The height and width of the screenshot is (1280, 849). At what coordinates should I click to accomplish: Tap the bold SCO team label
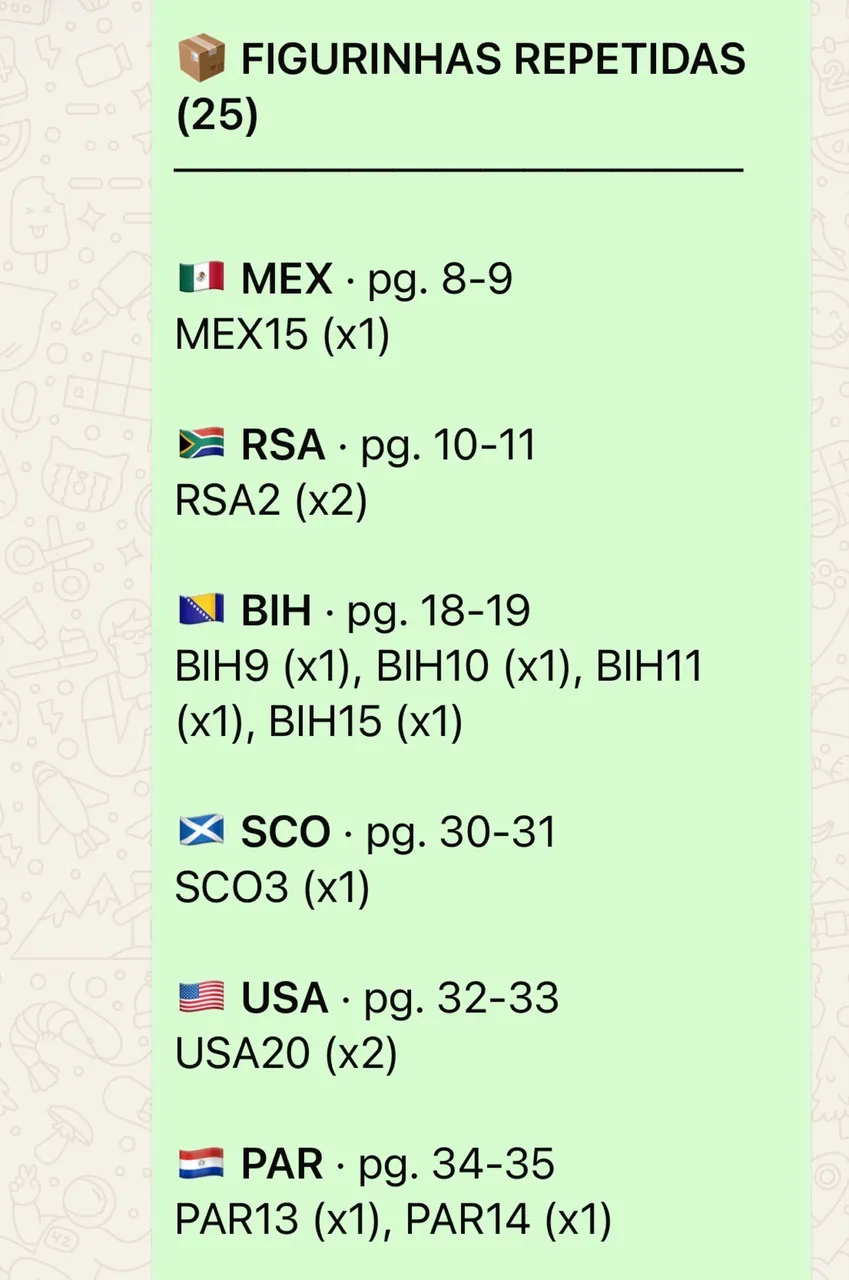click(285, 832)
